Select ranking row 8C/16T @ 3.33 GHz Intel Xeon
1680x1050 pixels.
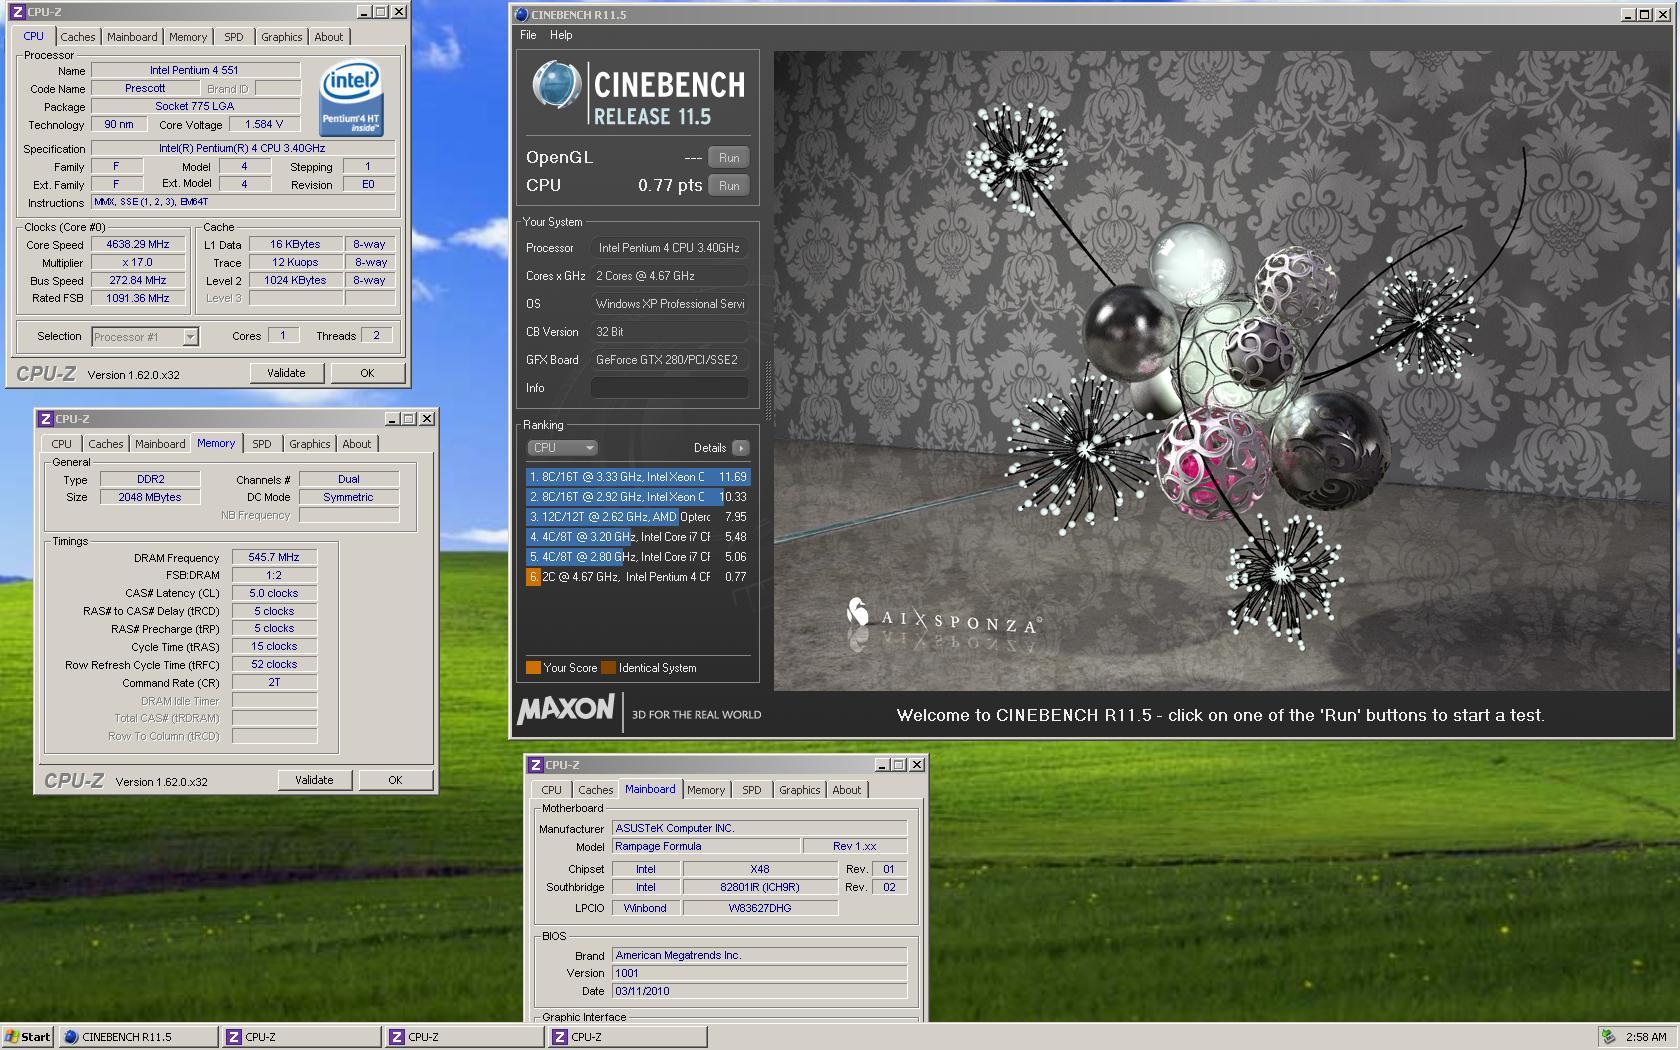click(x=638, y=477)
